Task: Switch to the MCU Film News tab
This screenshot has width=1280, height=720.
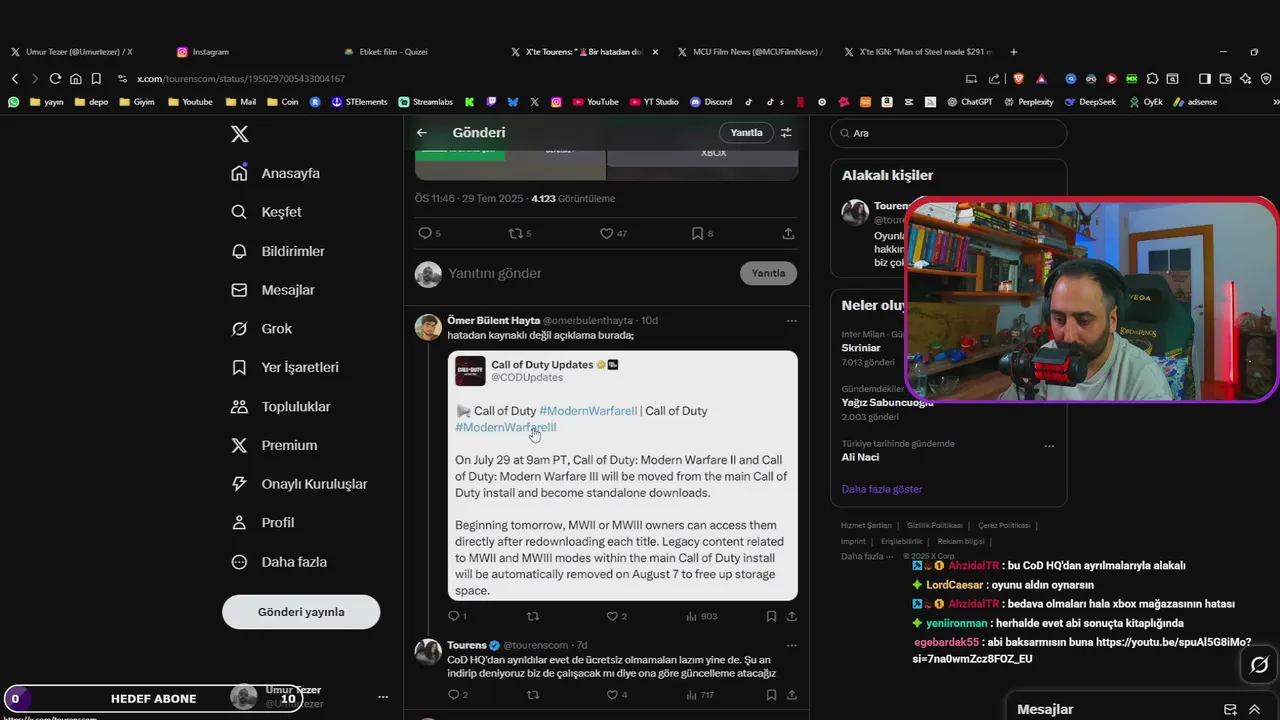Action: [x=752, y=51]
